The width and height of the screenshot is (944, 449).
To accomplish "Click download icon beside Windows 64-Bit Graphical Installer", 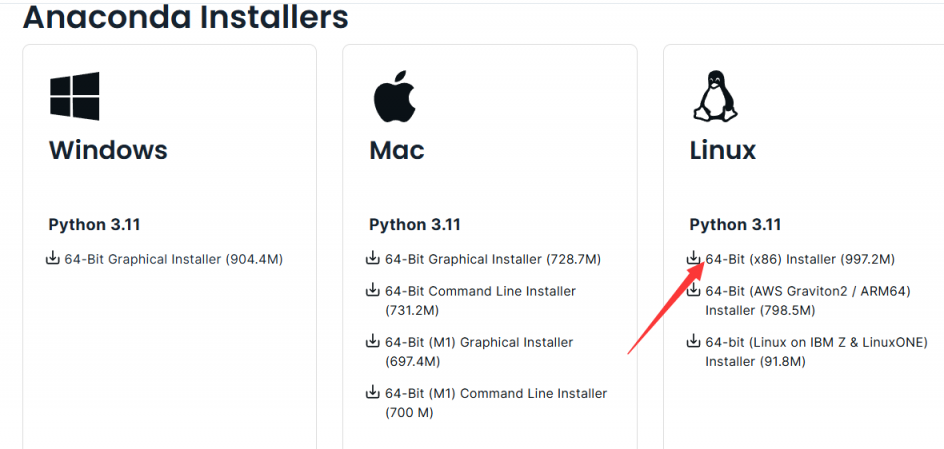I will tap(54, 259).
